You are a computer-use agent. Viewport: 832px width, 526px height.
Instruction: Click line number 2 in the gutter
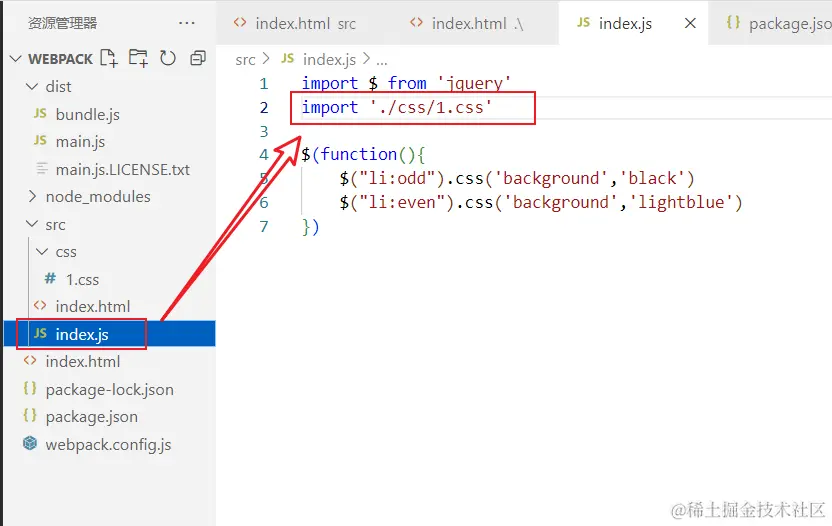pyautogui.click(x=264, y=108)
